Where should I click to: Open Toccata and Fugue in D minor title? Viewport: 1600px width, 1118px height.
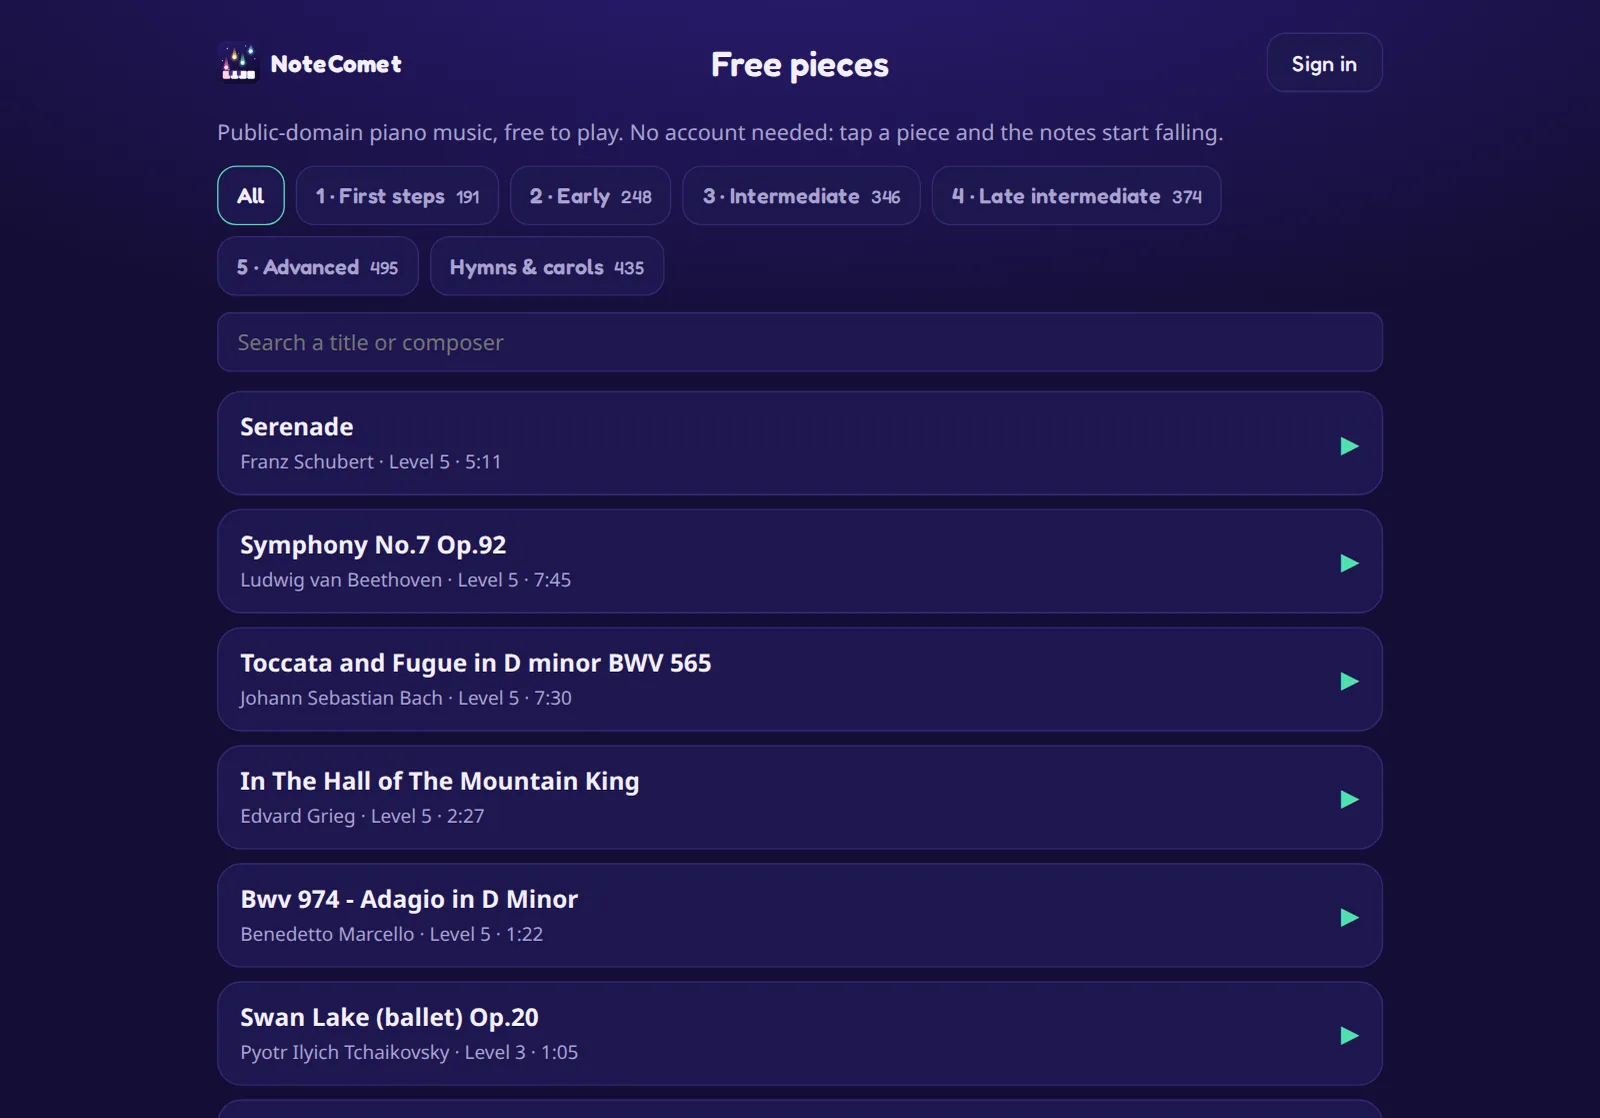tap(475, 663)
